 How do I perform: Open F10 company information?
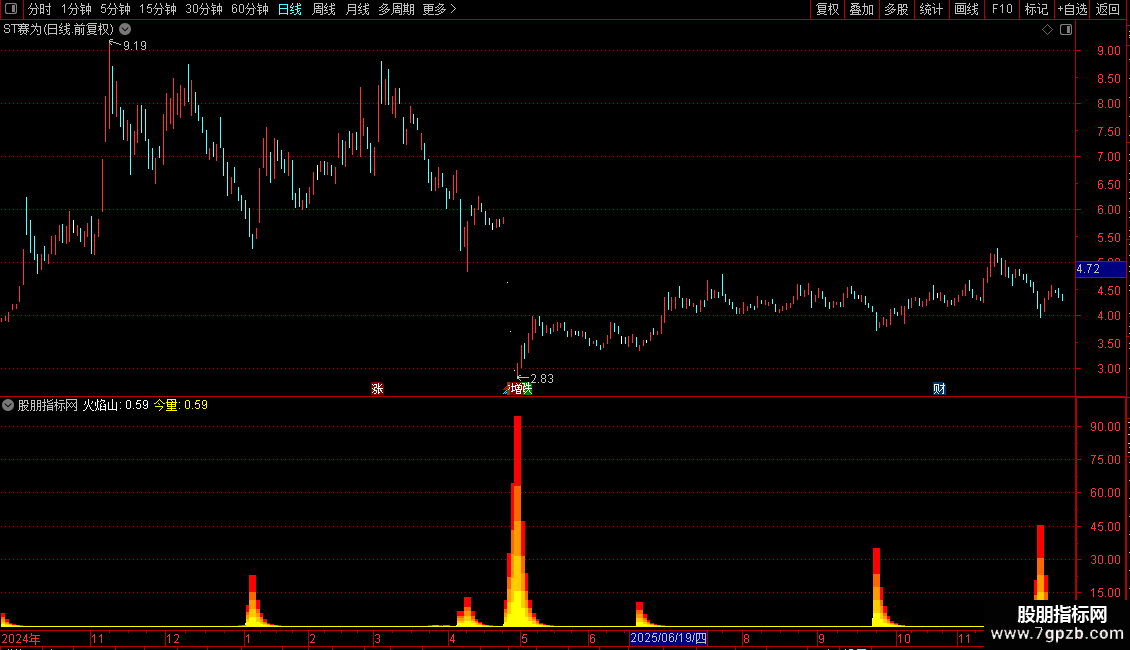click(x=1002, y=9)
